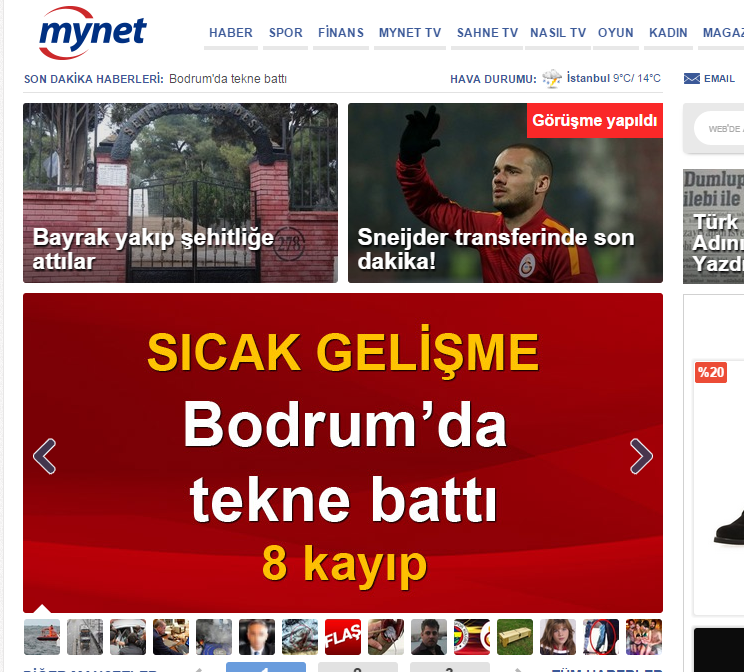Select the wooden box on grass thumbnail
Viewport: 744px width, 672px height.
[x=515, y=637]
